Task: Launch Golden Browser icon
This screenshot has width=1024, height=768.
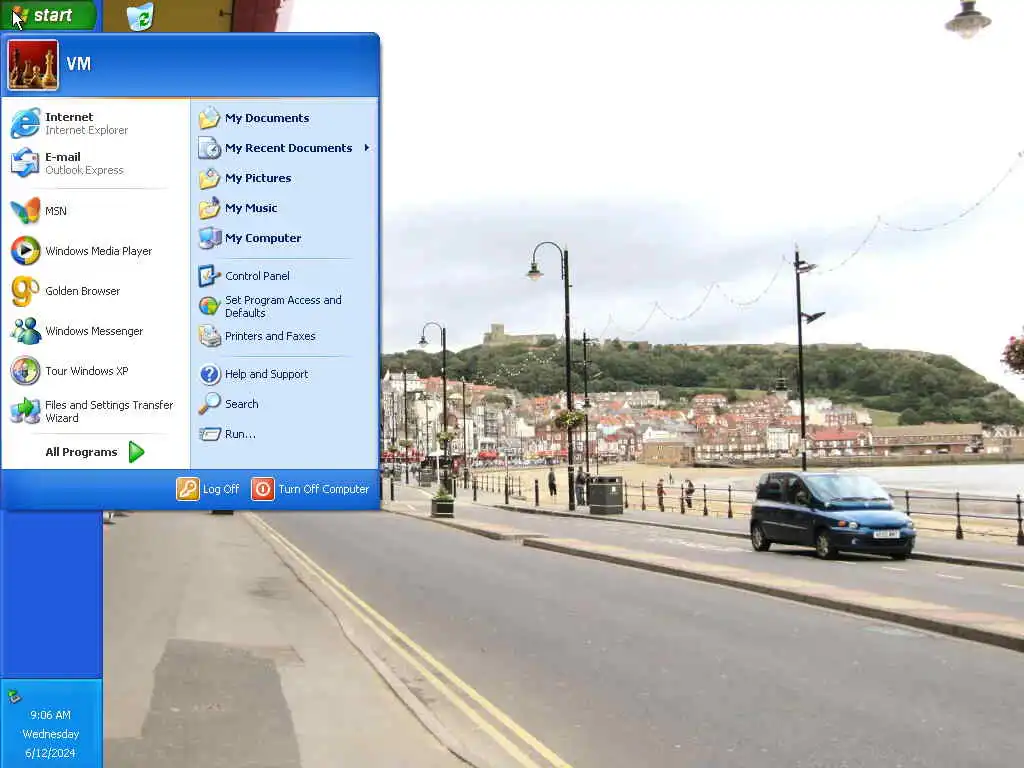Action: click(25, 291)
